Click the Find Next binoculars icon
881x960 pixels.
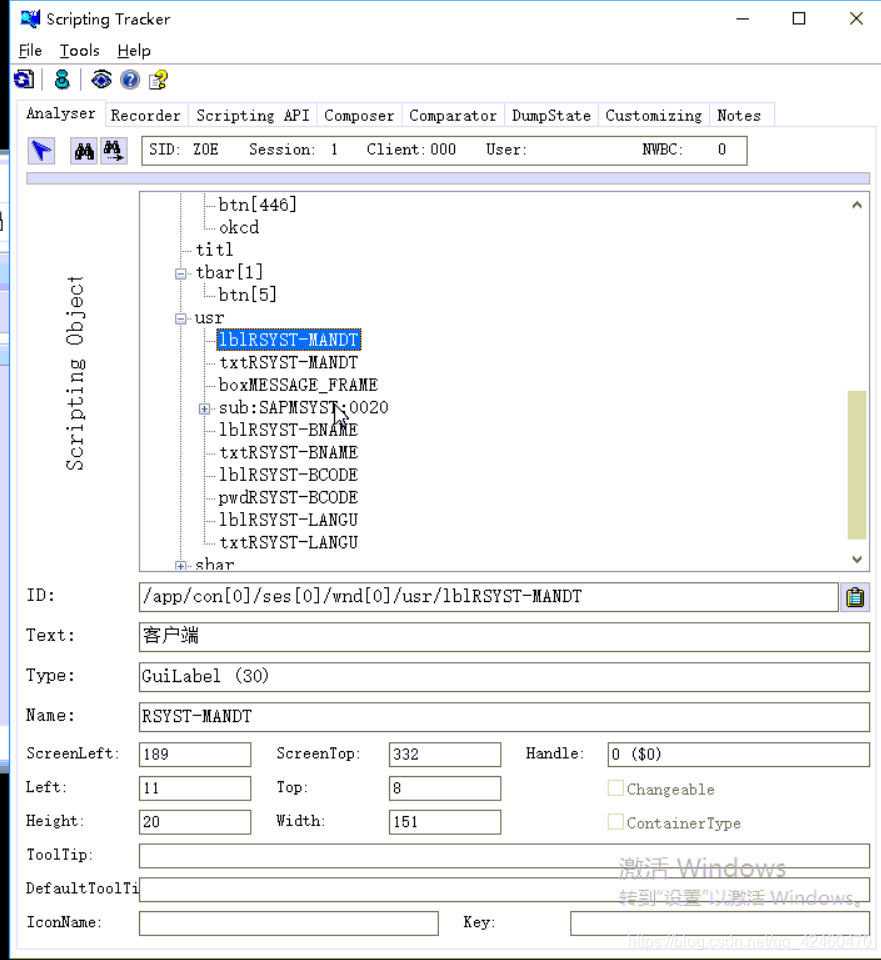coord(114,150)
